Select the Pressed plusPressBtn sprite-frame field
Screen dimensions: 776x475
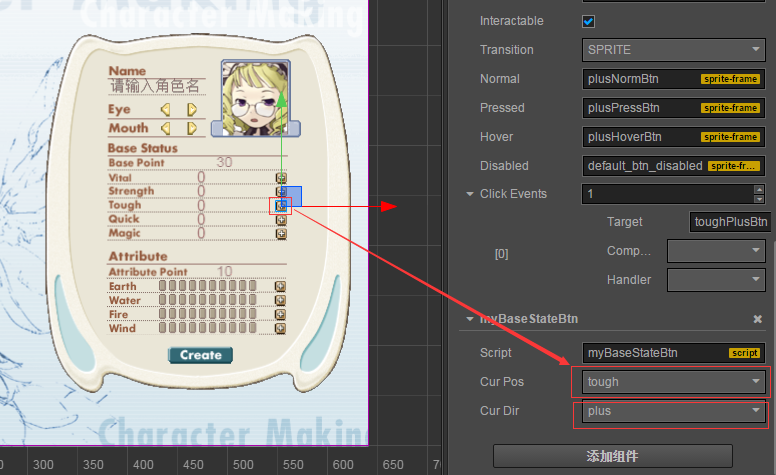[x=674, y=108]
